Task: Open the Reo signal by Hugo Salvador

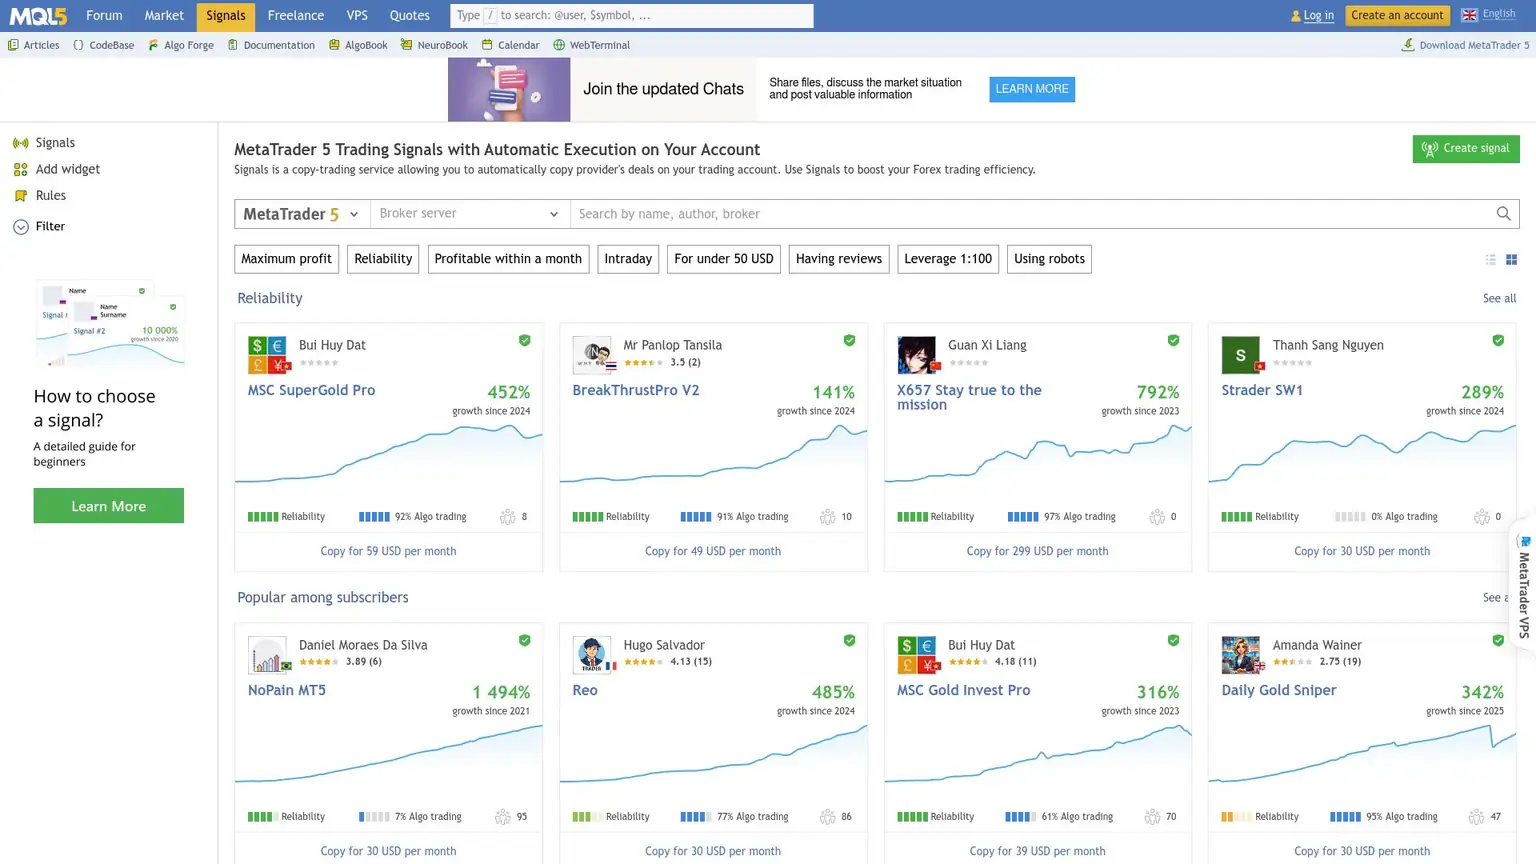Action: click(x=585, y=691)
